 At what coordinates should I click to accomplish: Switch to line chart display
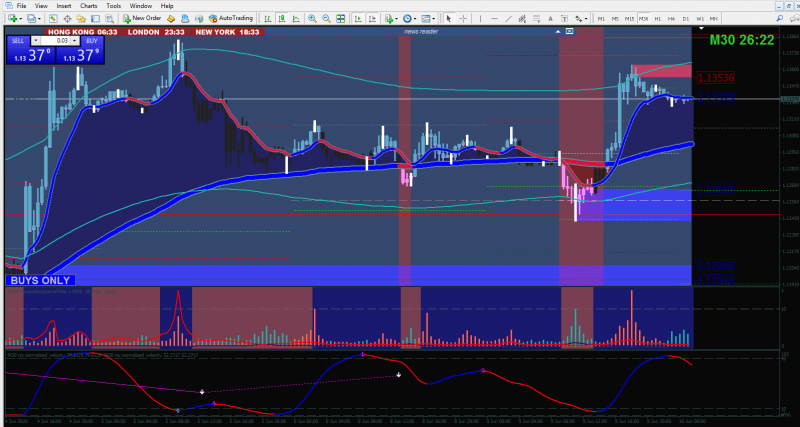(x=295, y=18)
